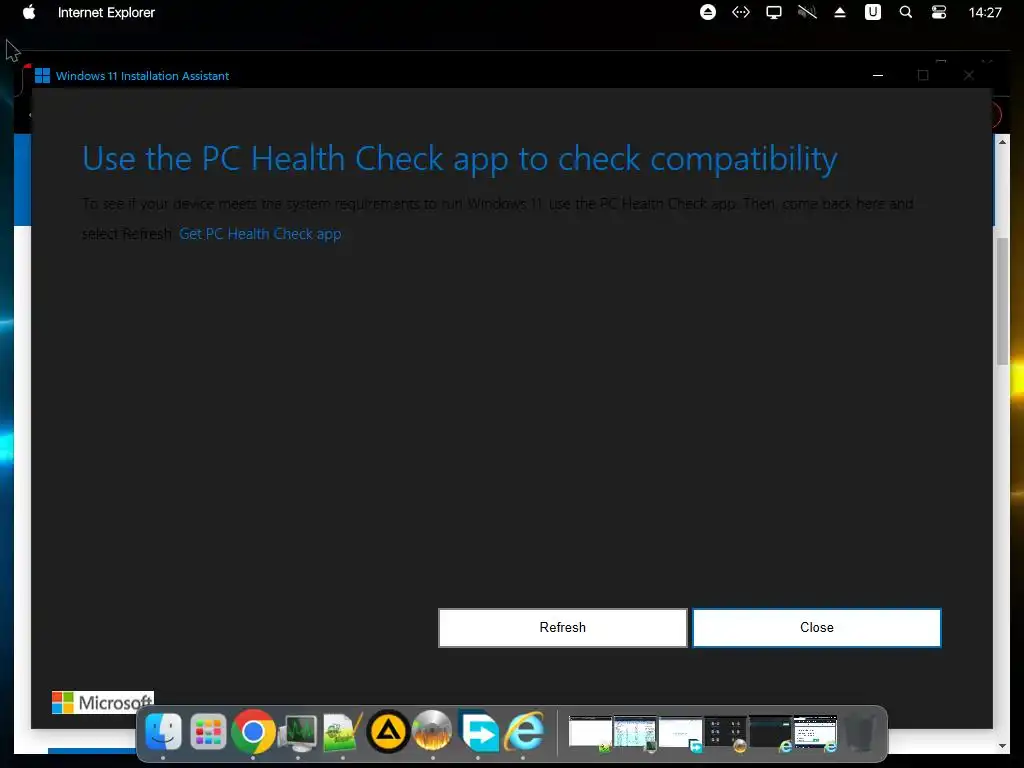Click the Windows logo in installer title bar

42,76
